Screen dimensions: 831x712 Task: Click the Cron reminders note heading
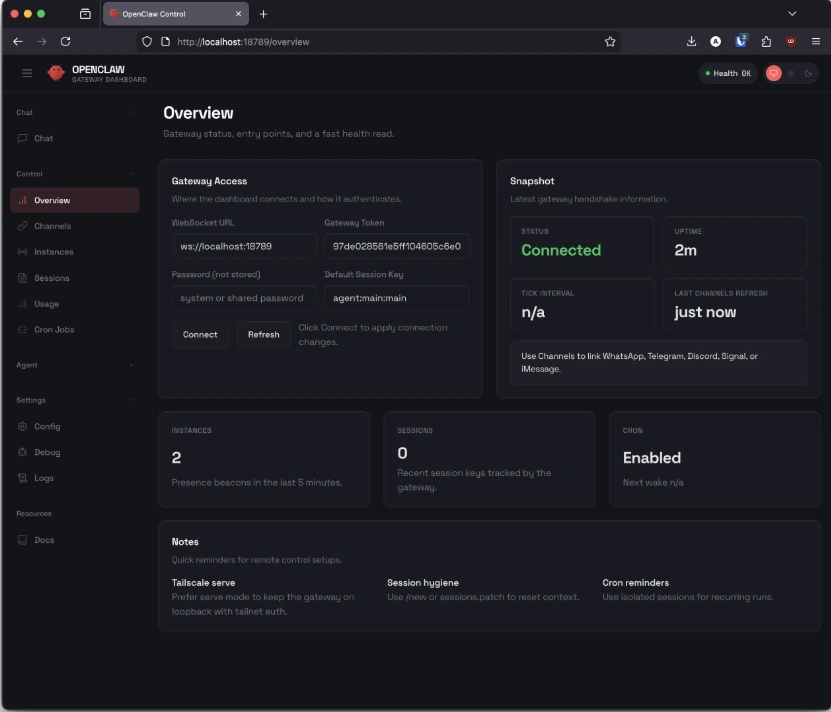[x=635, y=583]
